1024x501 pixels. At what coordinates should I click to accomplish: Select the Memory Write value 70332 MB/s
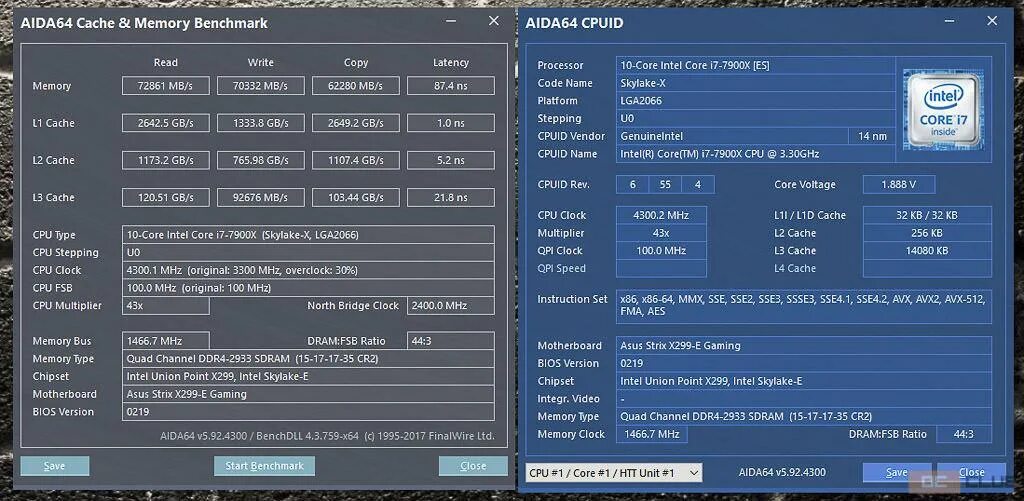coord(261,86)
